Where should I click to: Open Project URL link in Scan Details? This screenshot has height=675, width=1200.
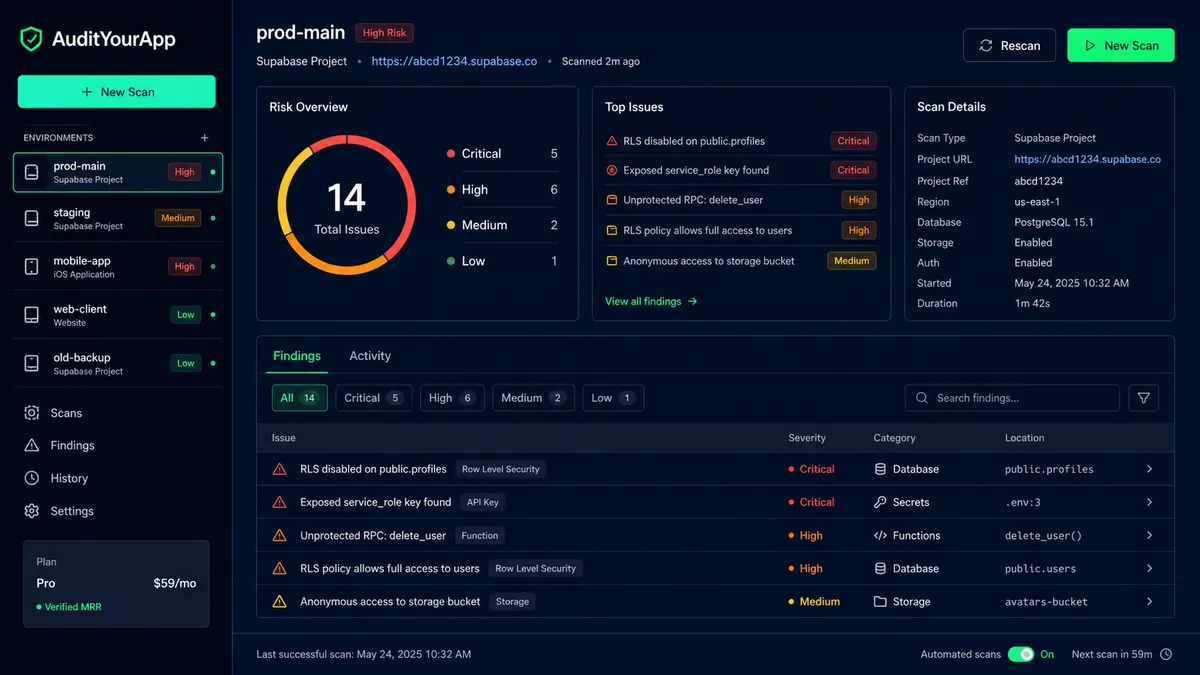pyautogui.click(x=1087, y=159)
